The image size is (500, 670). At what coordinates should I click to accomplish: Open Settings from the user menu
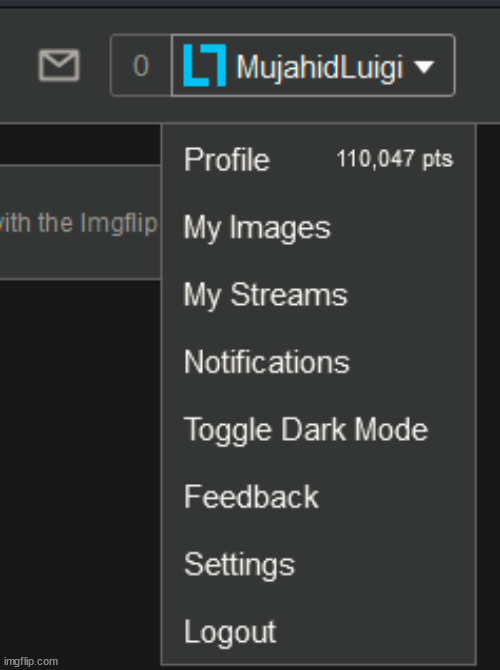(239, 565)
